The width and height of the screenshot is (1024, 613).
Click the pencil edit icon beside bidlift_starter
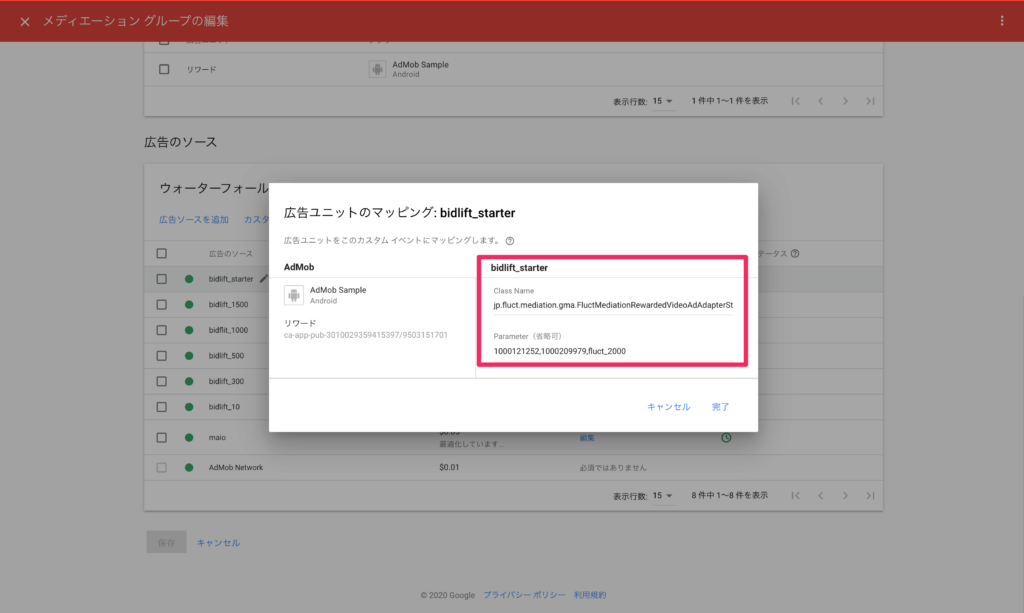[x=263, y=279]
